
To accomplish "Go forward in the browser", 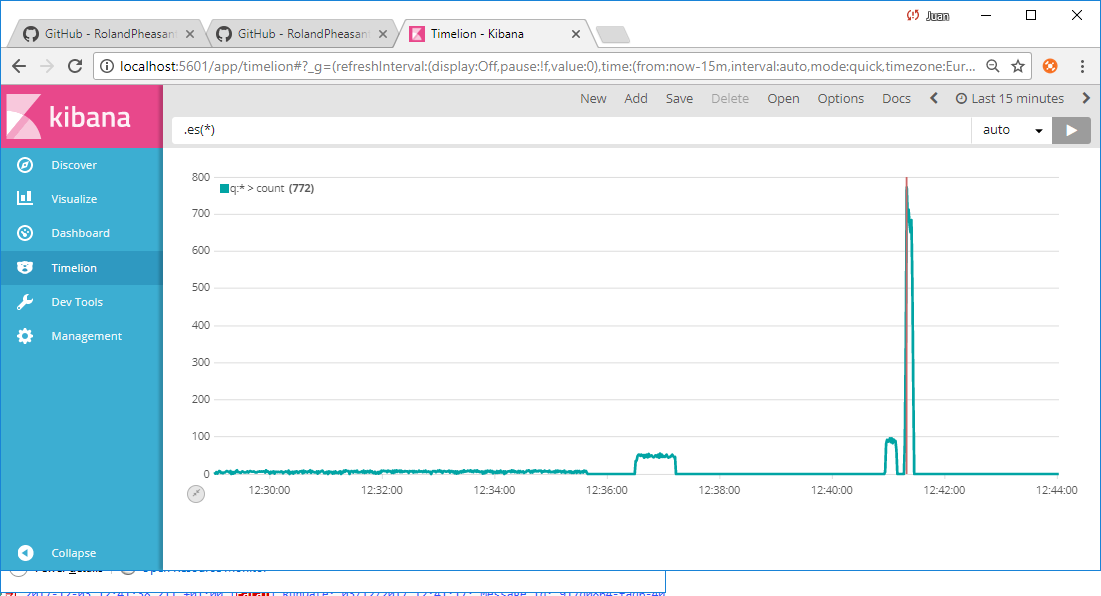I will click(47, 66).
